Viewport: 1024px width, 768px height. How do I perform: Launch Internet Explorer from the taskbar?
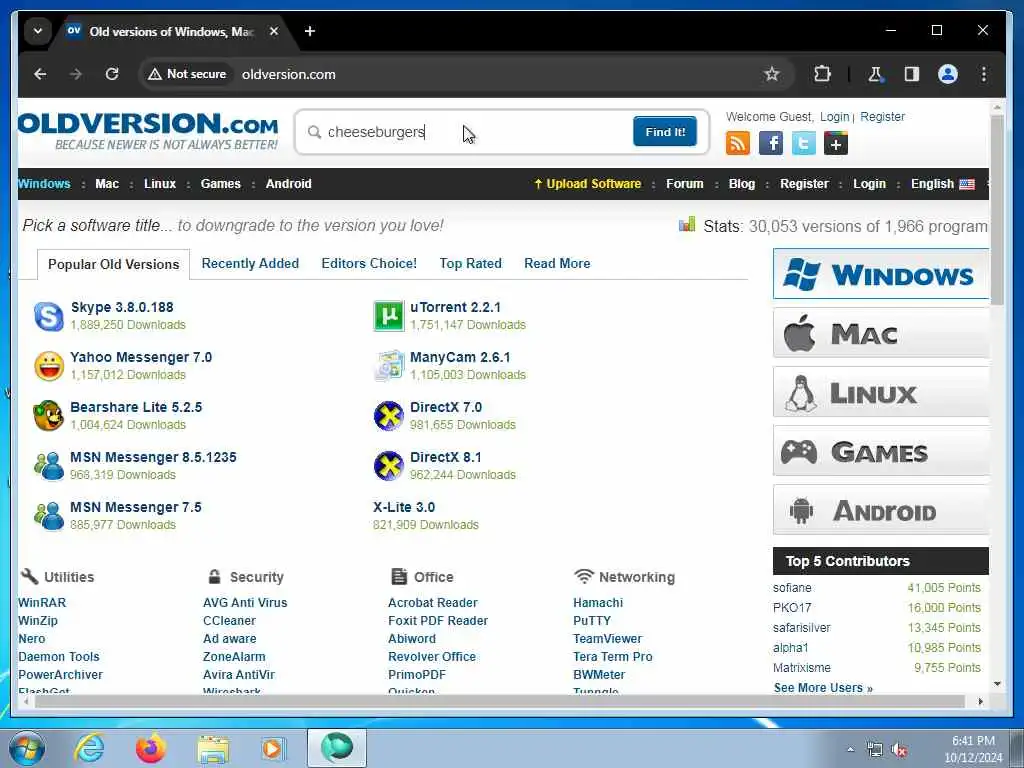click(x=89, y=748)
